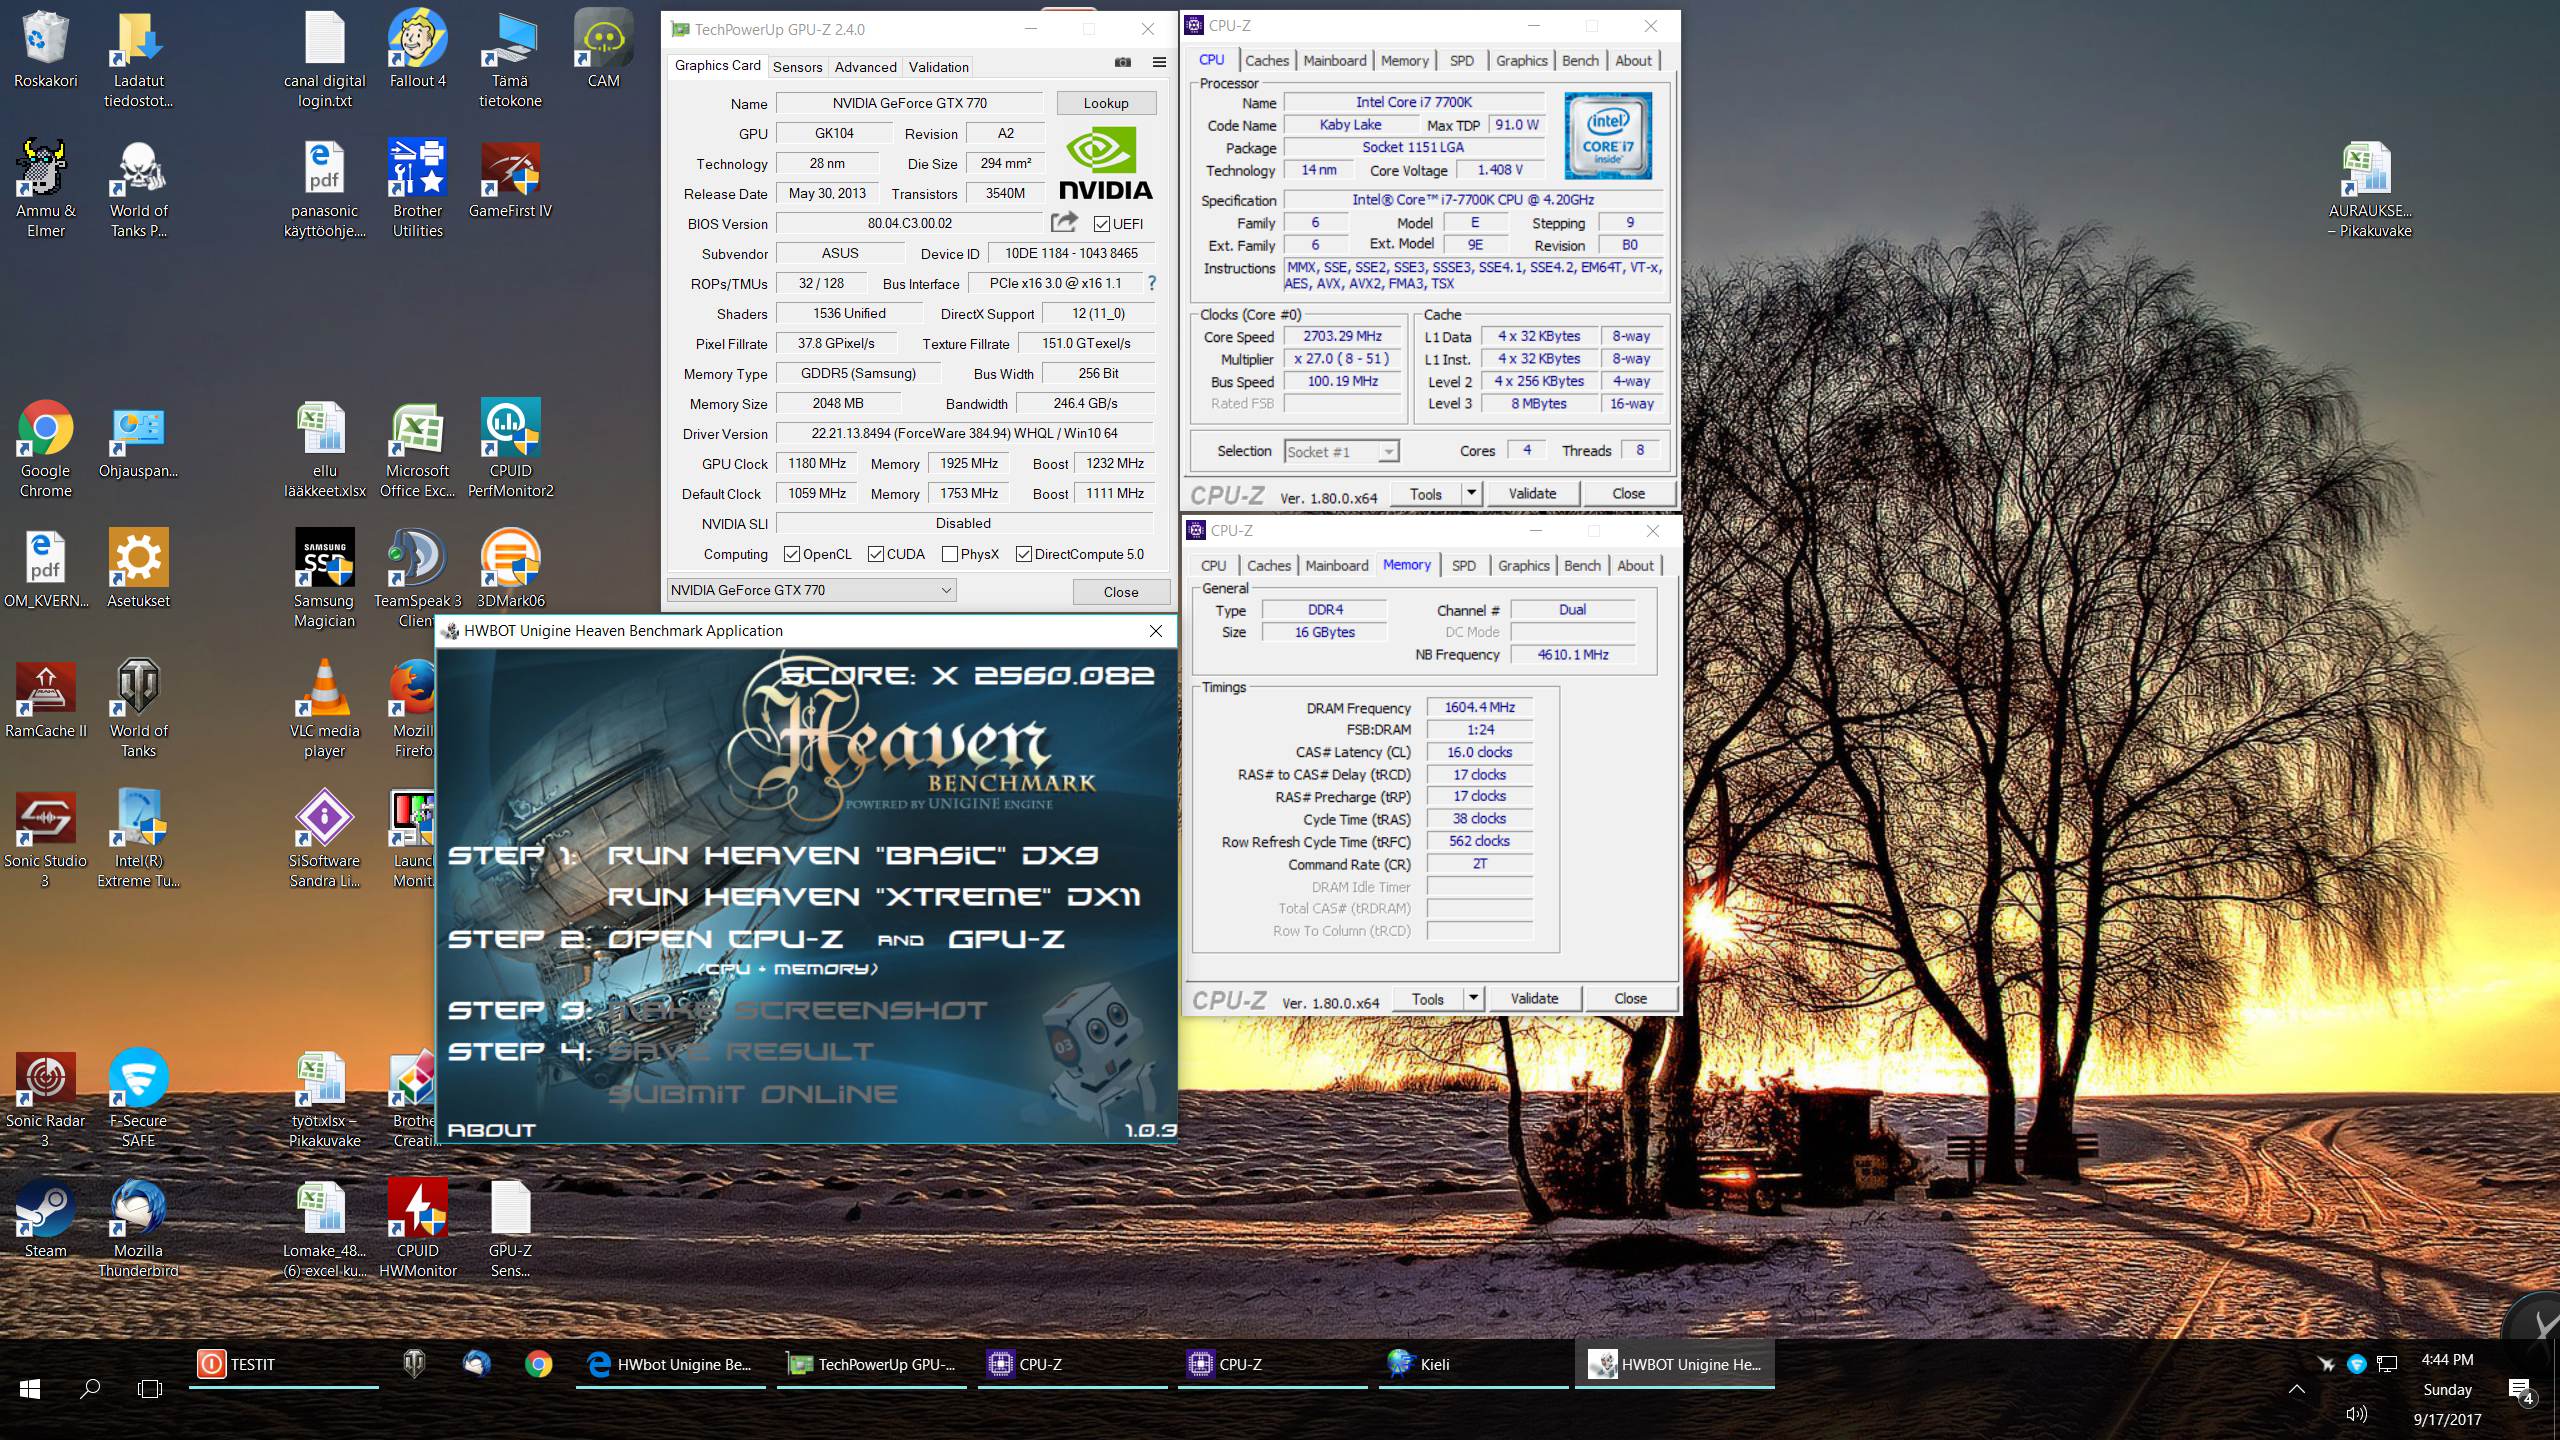This screenshot has width=2560, height=1440.
Task: Launch the Steam desktop icon
Action: (45, 1220)
